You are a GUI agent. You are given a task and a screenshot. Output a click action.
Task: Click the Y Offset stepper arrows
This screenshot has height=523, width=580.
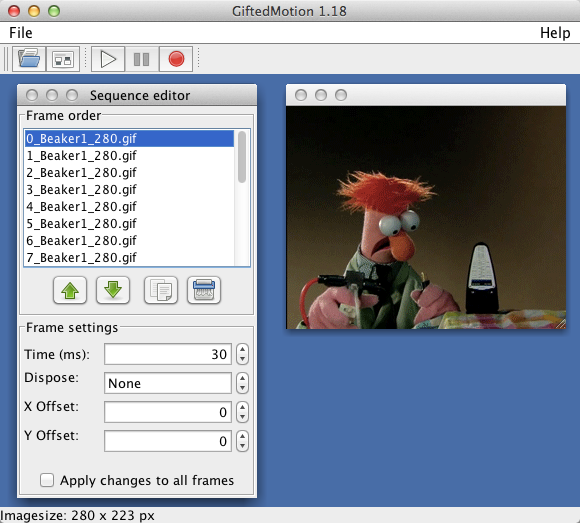click(x=242, y=441)
